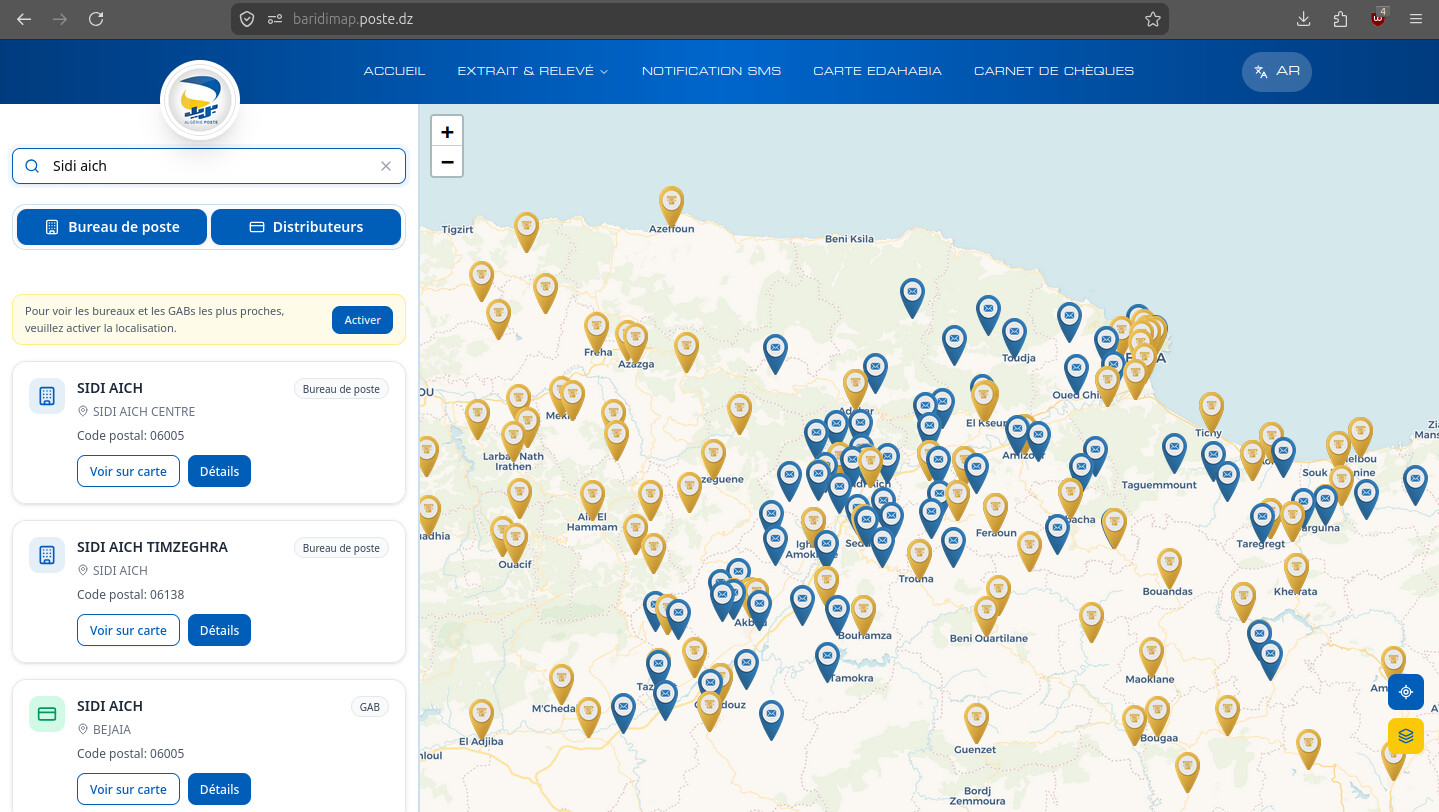
Task: Go to ACCUEIL page
Action: tap(394, 71)
